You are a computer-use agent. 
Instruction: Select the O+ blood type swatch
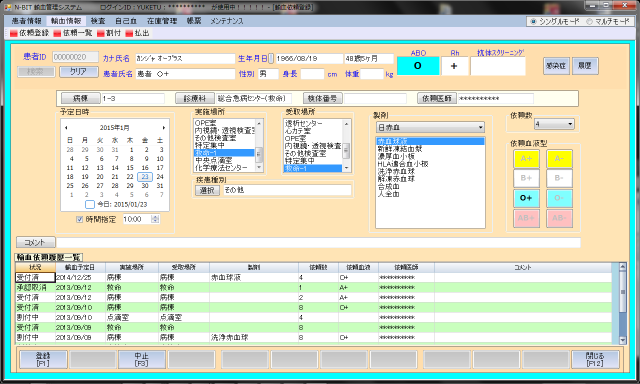(526, 198)
